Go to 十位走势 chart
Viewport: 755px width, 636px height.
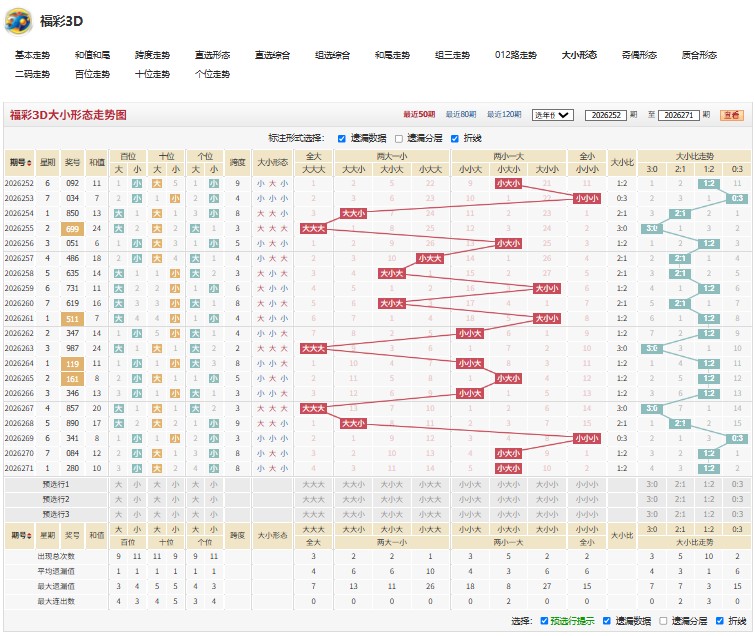coord(152,74)
